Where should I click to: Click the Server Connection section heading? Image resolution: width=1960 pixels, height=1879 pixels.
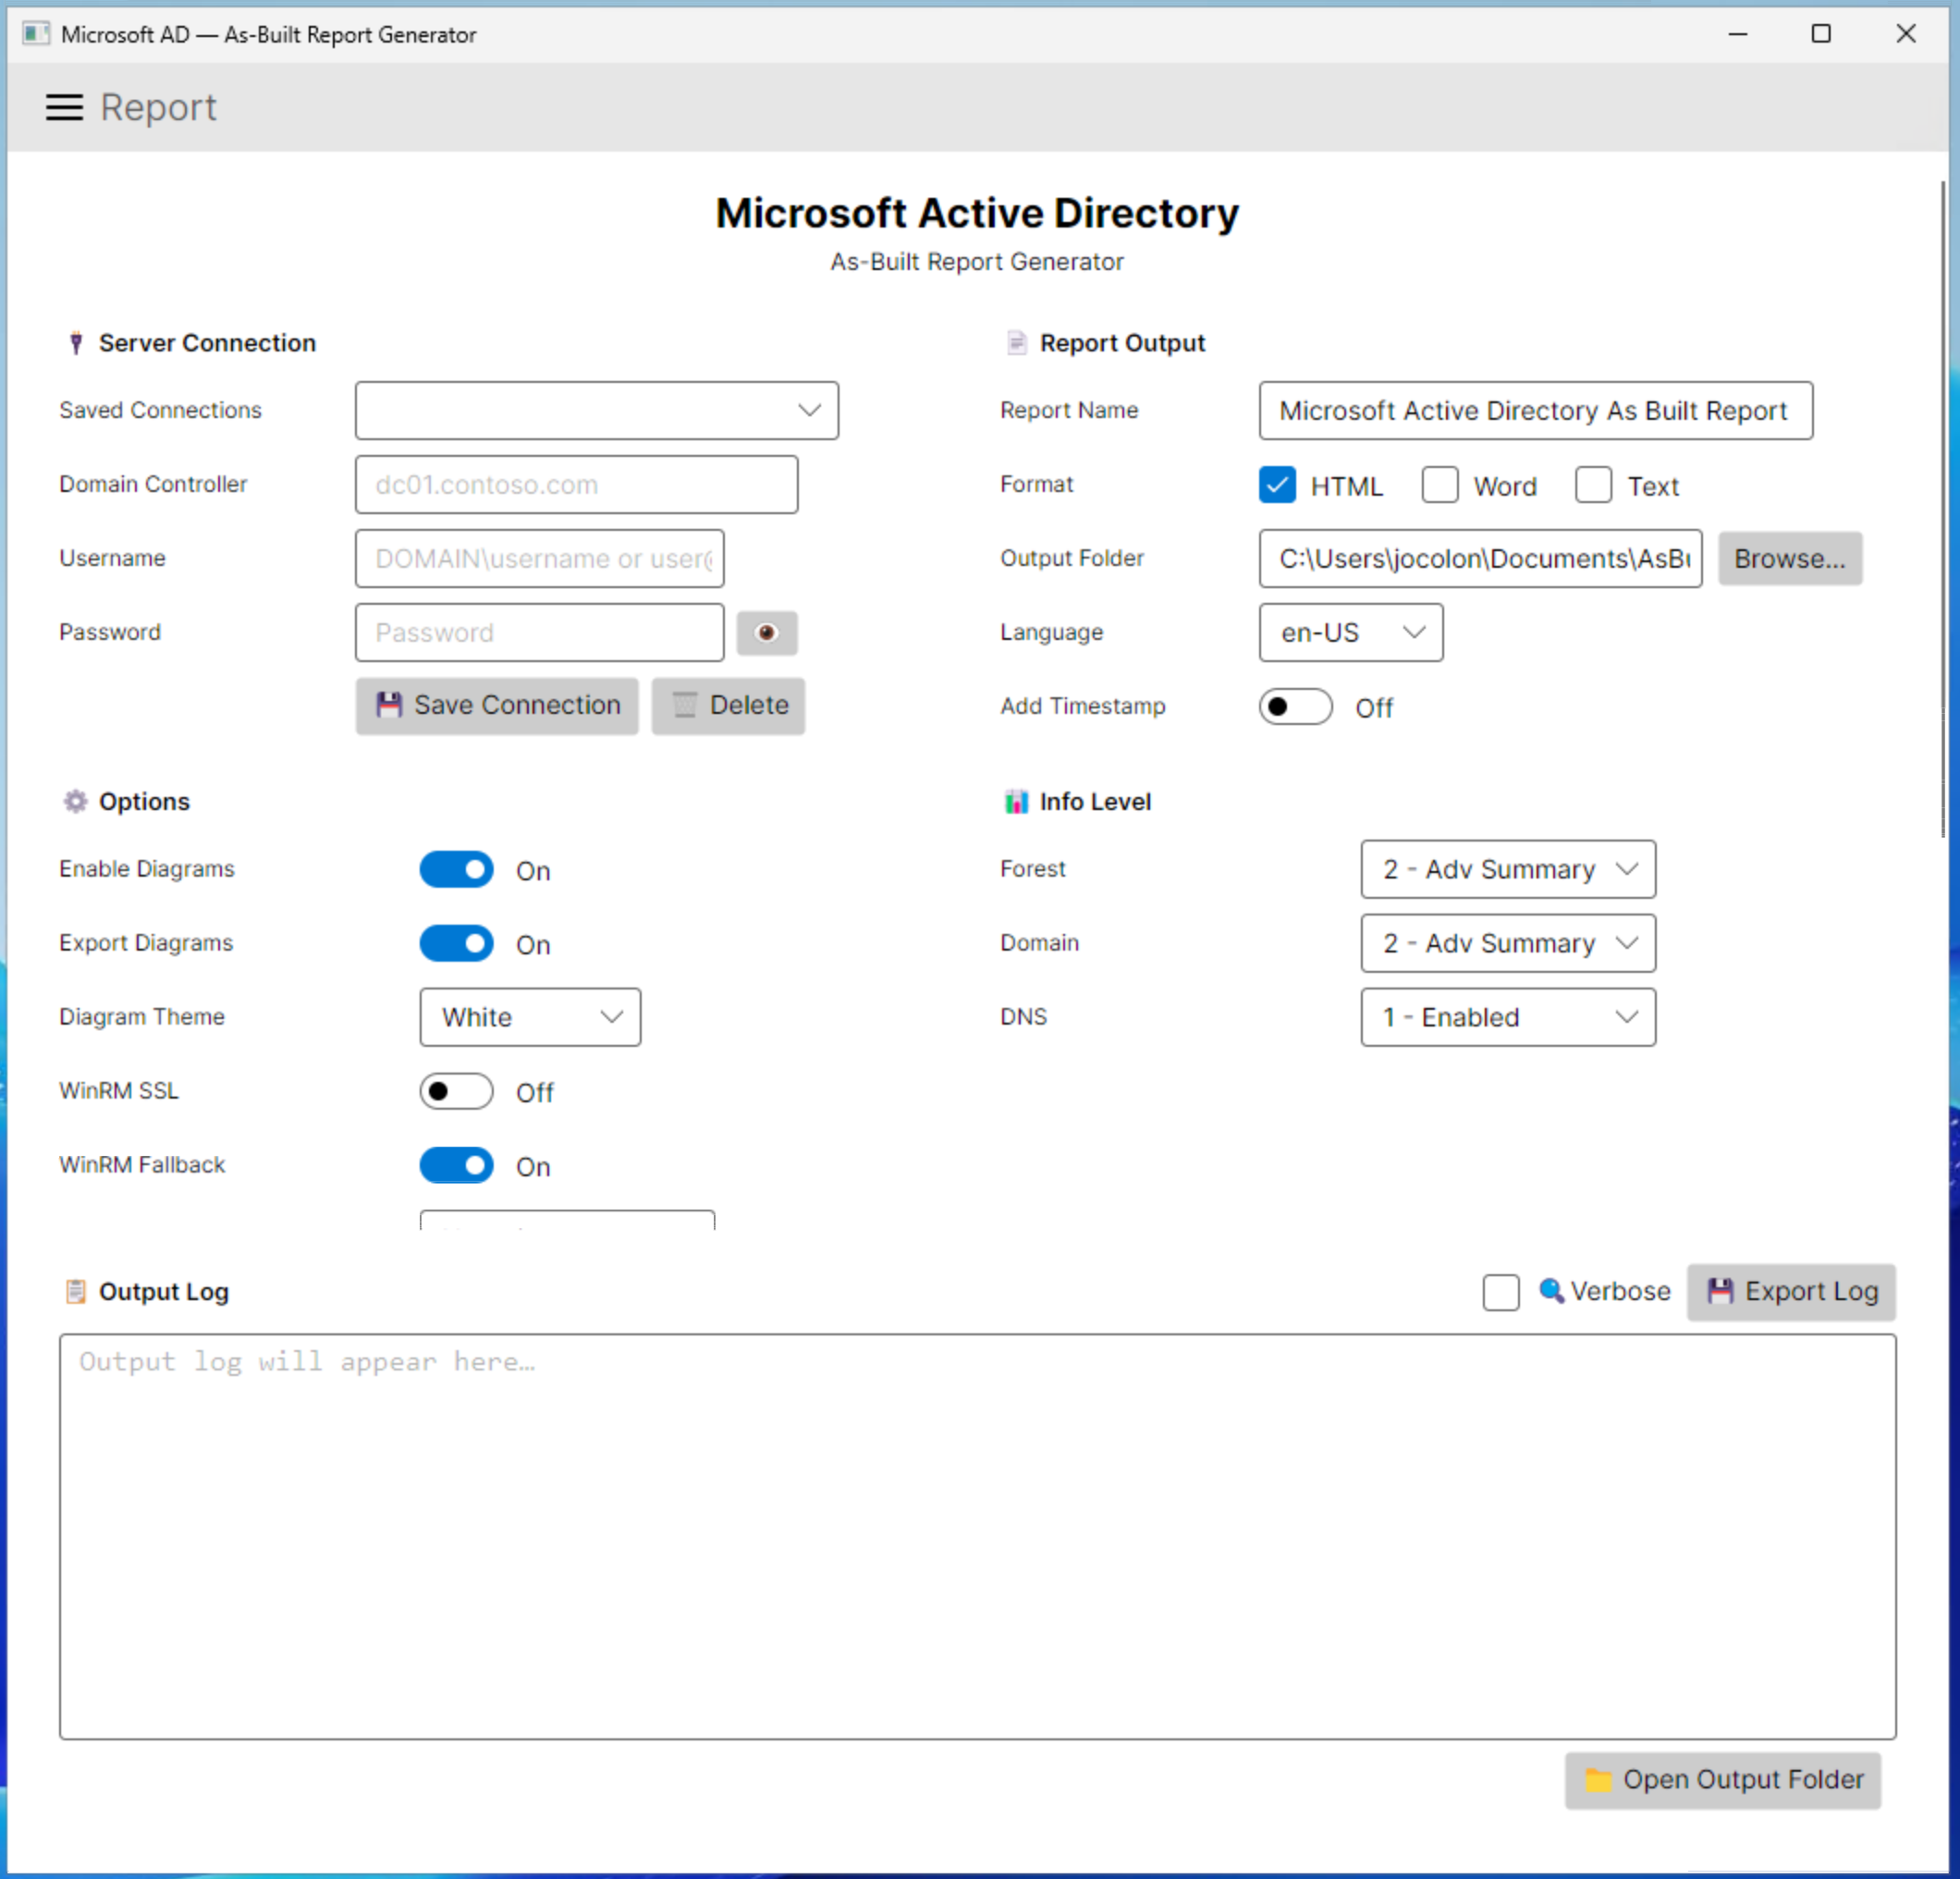click(207, 343)
